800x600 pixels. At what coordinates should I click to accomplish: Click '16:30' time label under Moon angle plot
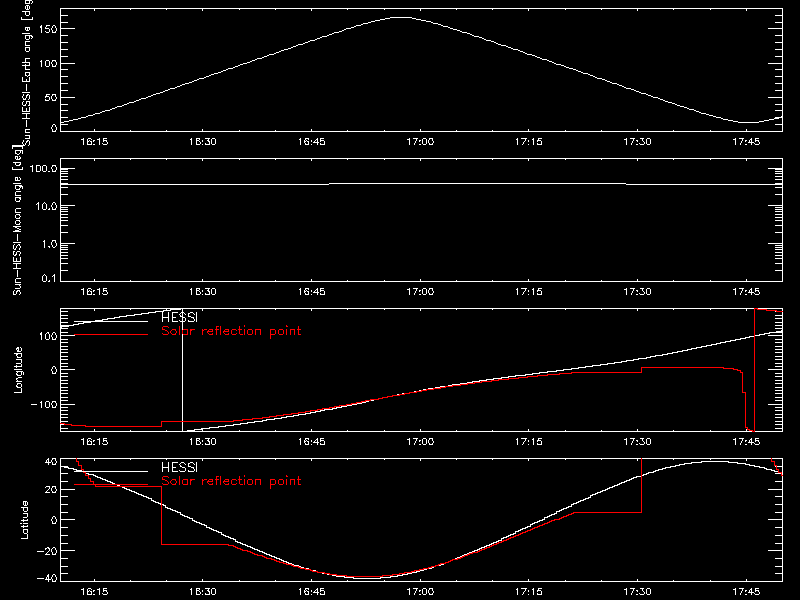[x=203, y=292]
